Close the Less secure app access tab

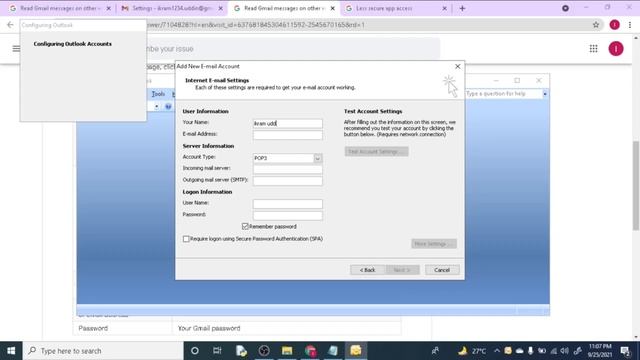[444, 8]
